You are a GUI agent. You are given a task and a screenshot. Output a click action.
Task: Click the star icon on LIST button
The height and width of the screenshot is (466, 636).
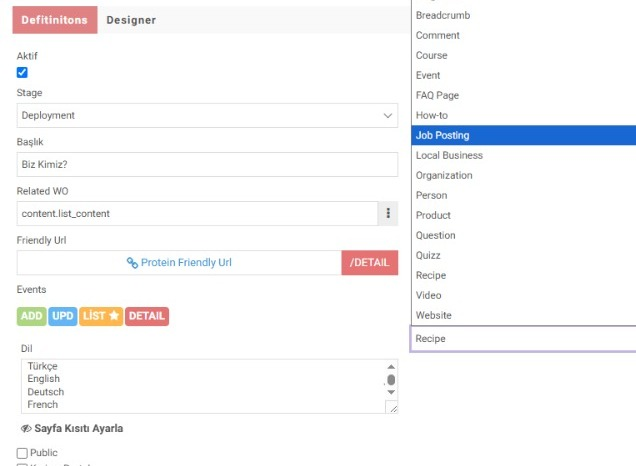pos(114,316)
